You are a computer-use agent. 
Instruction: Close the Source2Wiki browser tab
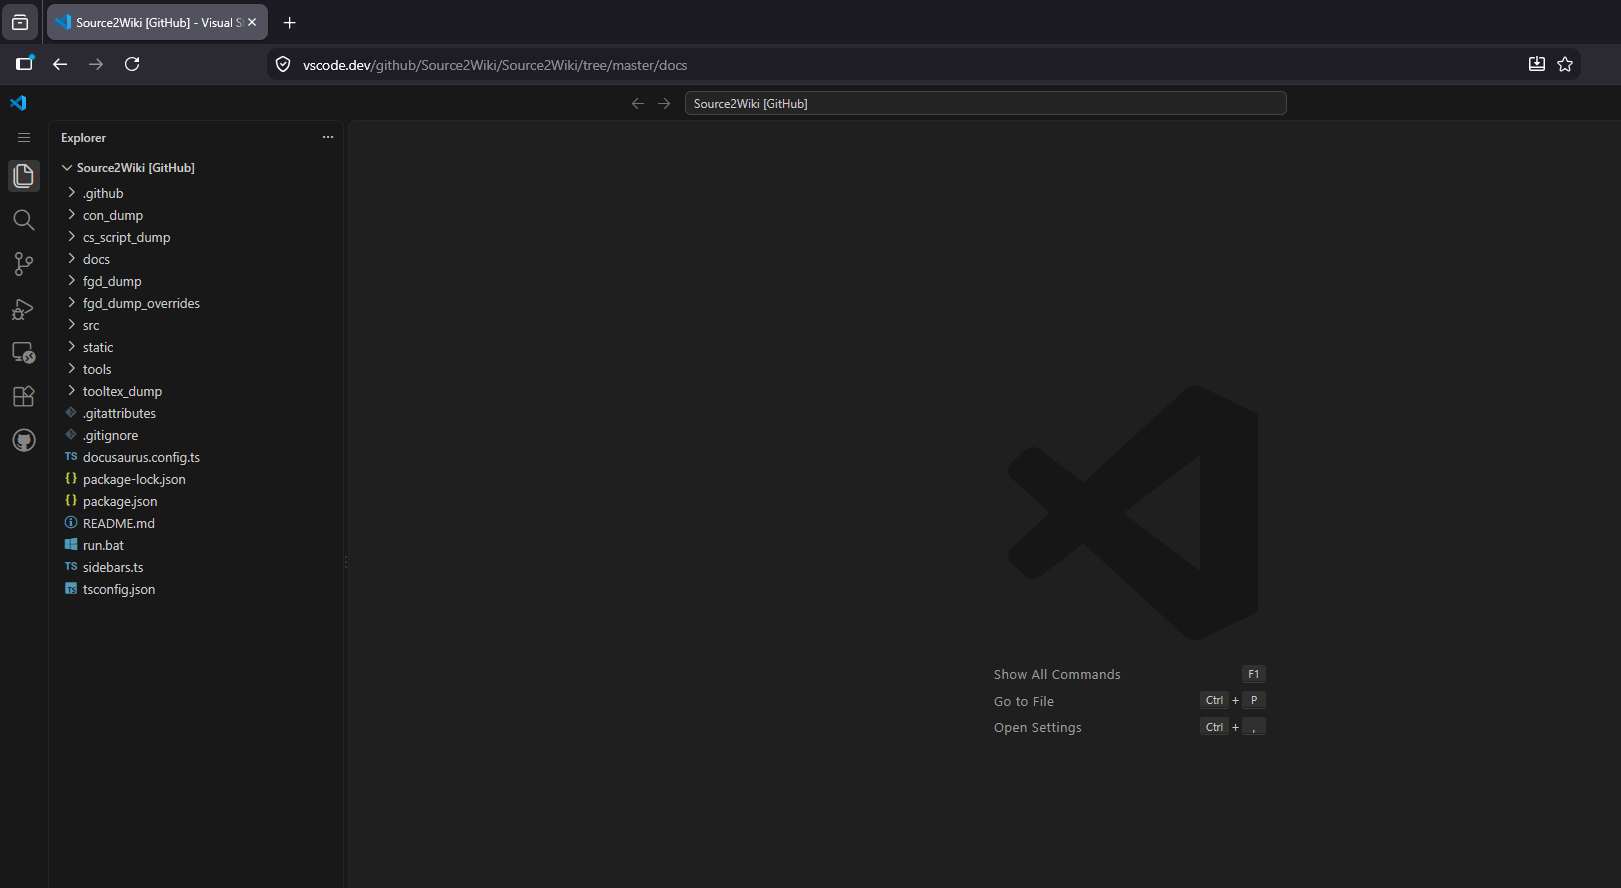pyautogui.click(x=252, y=22)
